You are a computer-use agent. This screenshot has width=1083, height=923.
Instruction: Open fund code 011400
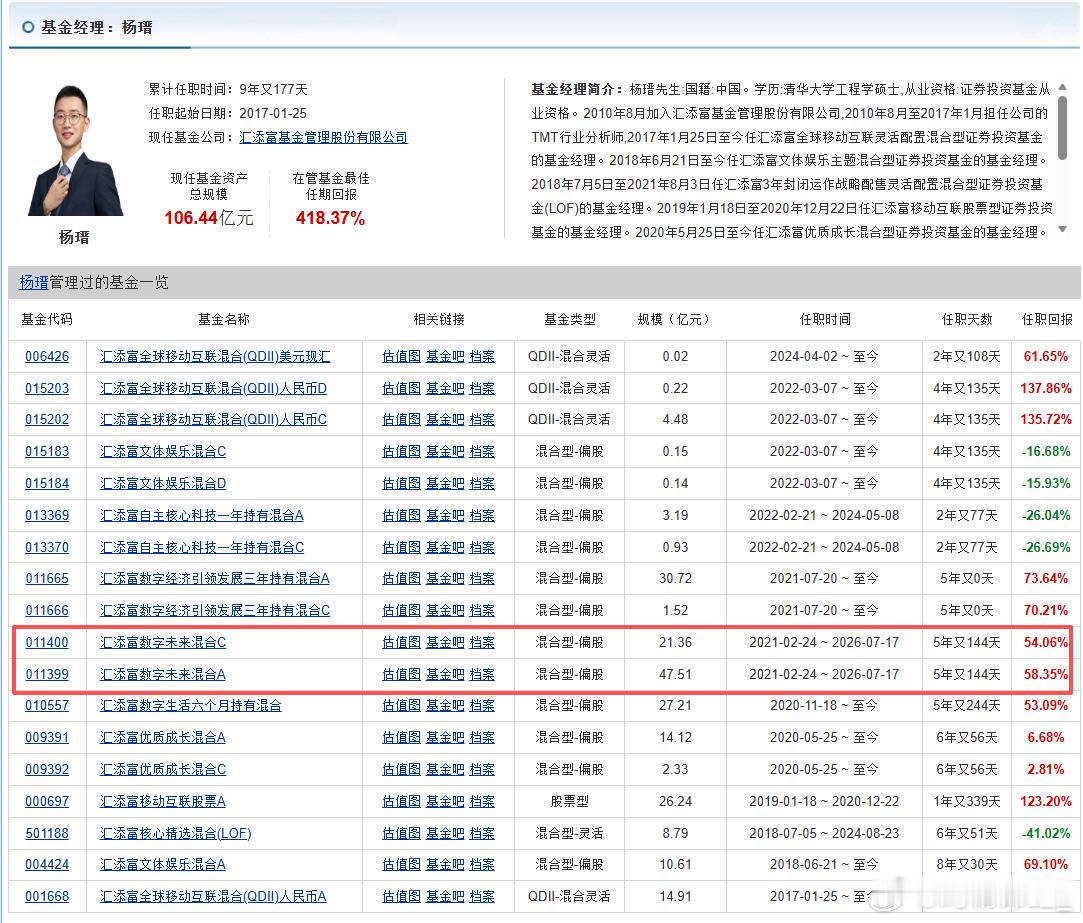(47, 643)
